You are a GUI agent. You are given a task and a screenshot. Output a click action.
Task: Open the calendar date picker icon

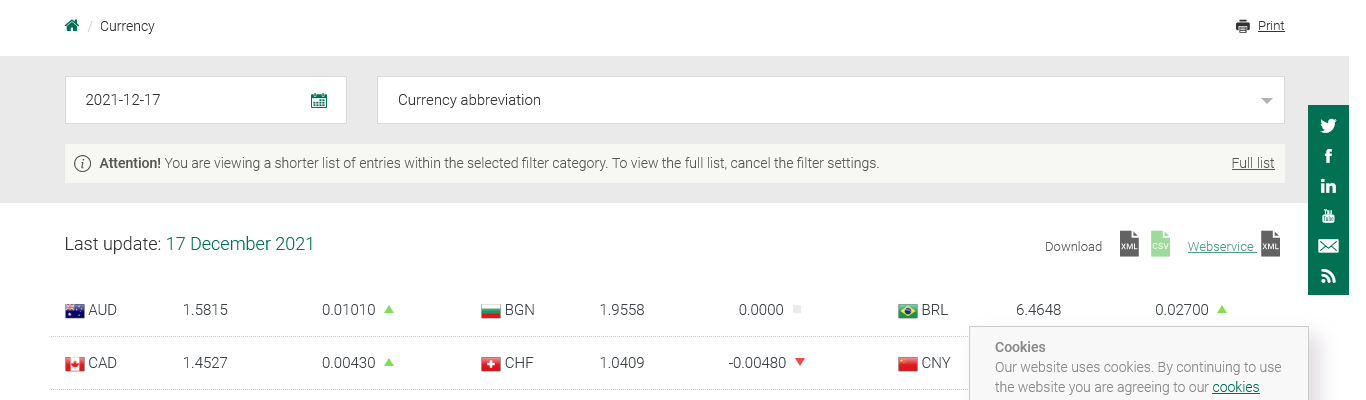point(319,100)
